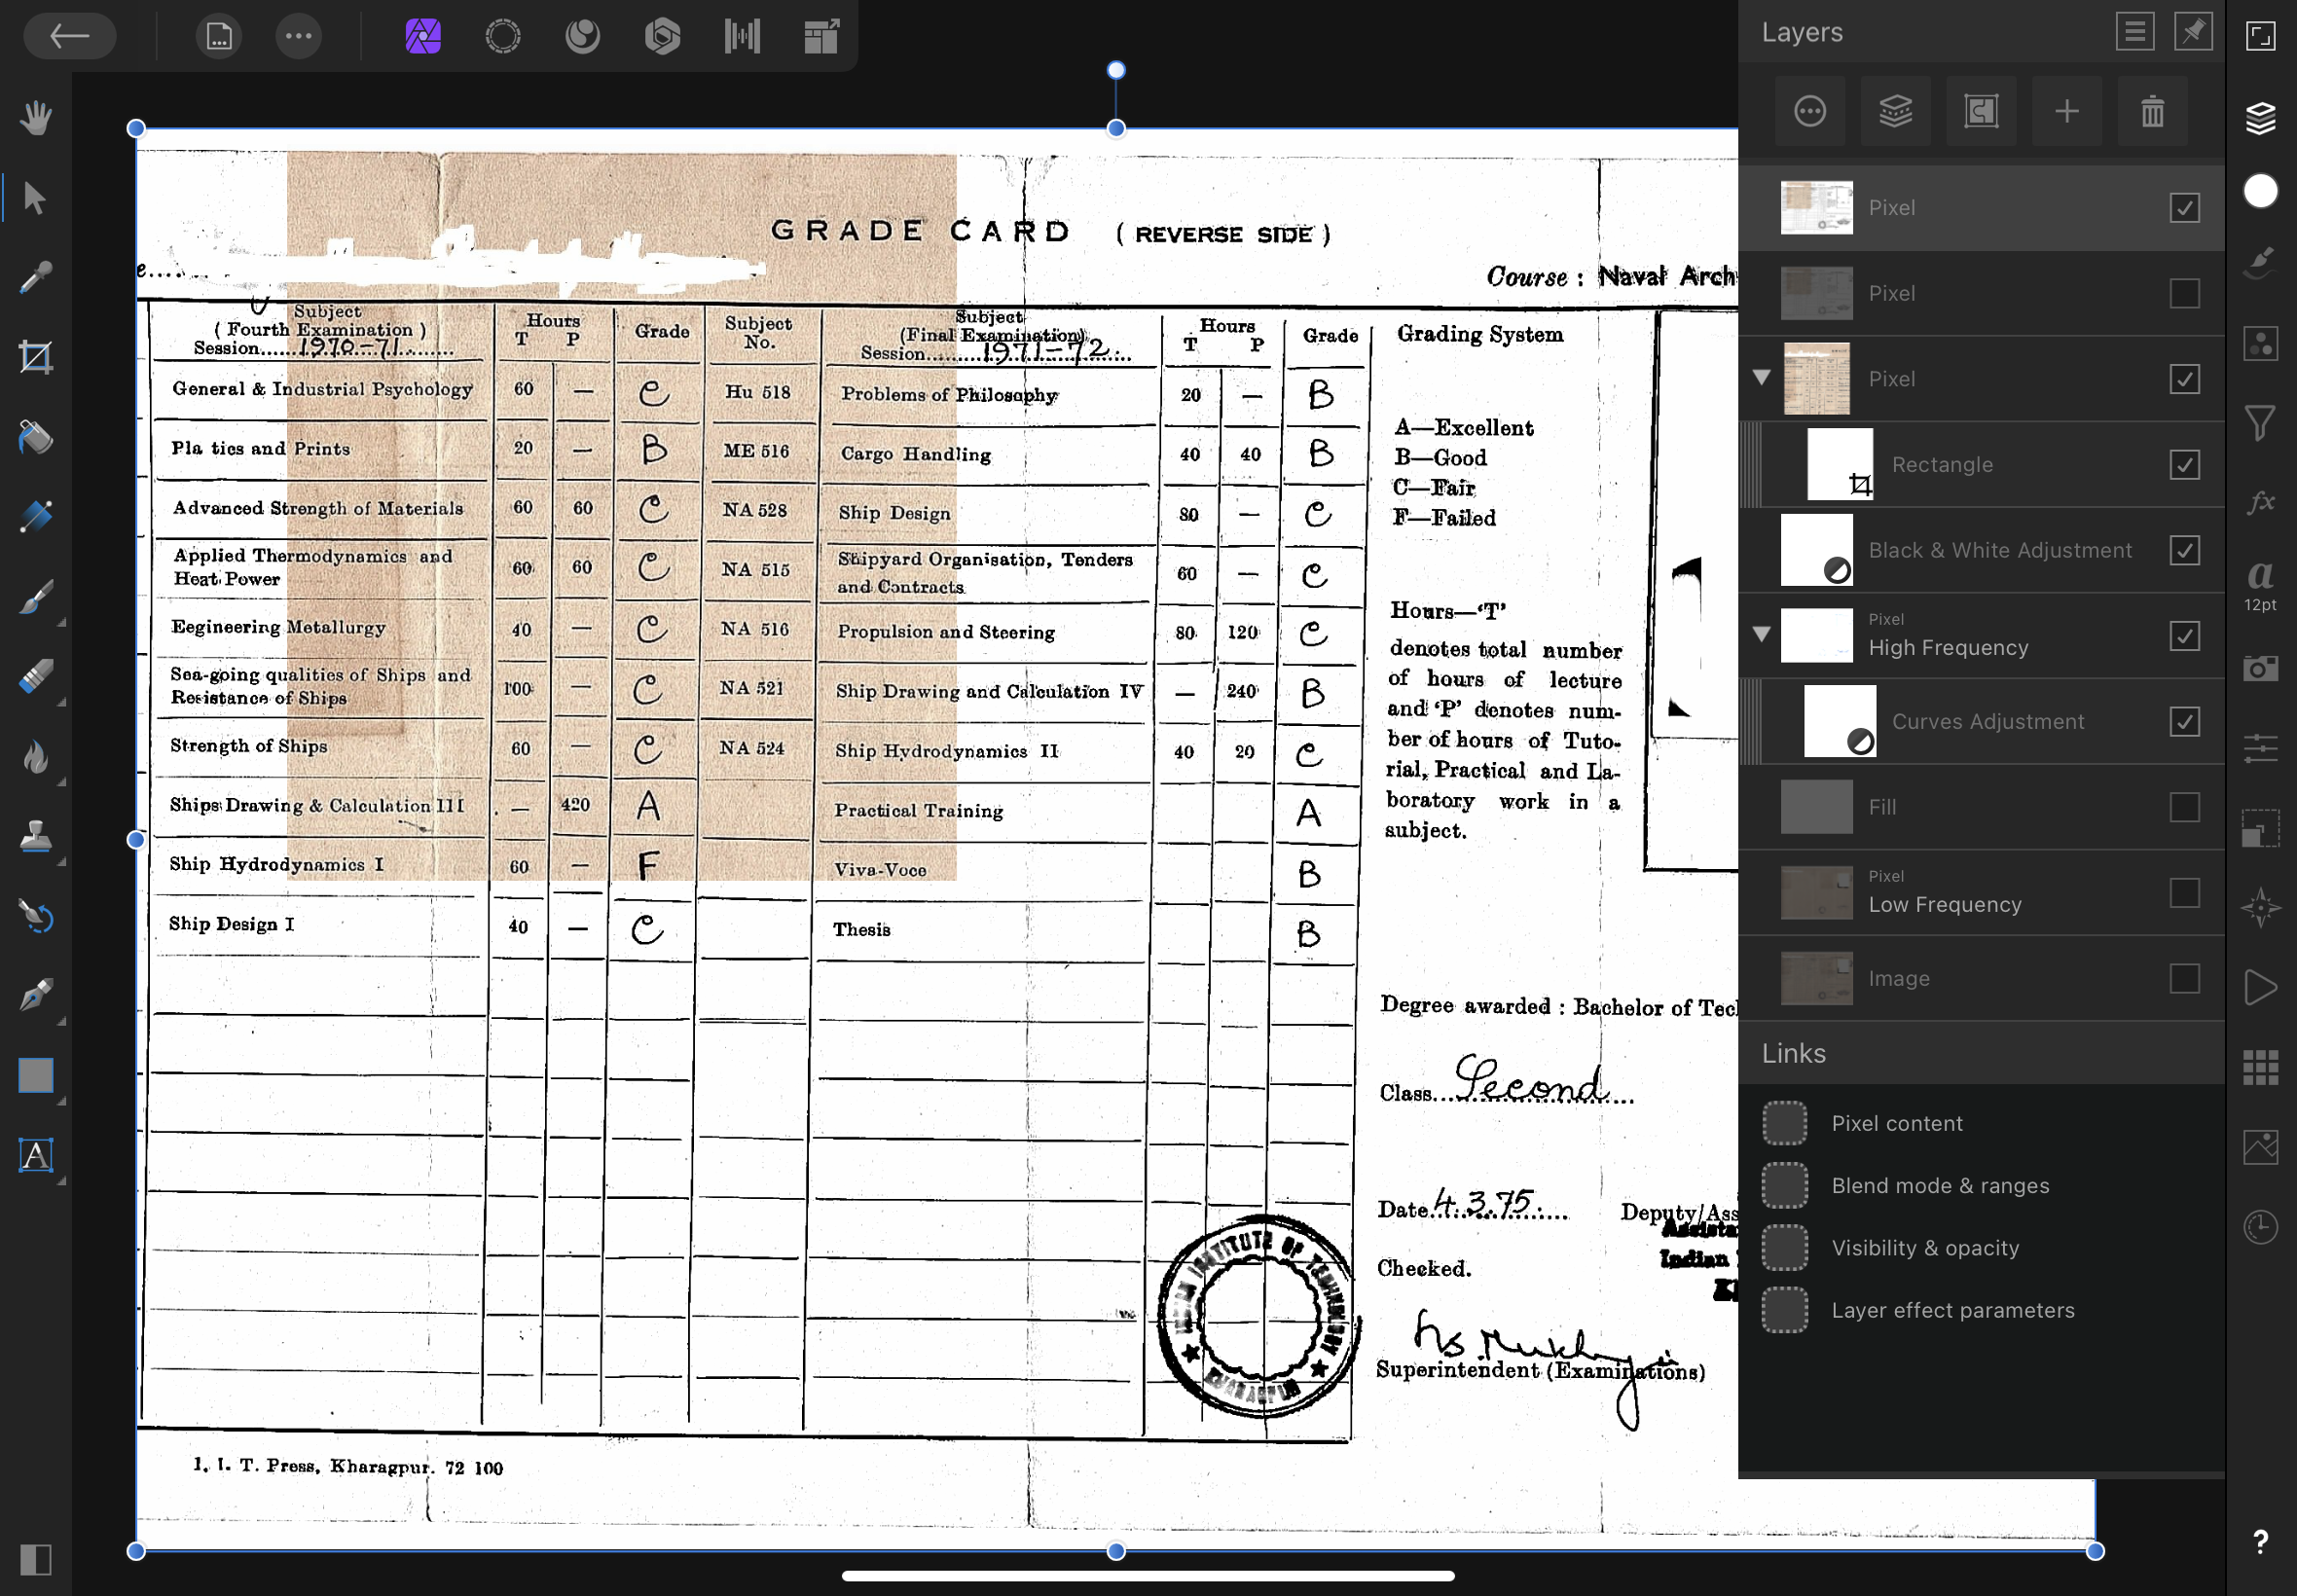This screenshot has height=1596, width=2297.
Task: Toggle the bottom-left panel visibility icon
Action: (x=36, y=1560)
